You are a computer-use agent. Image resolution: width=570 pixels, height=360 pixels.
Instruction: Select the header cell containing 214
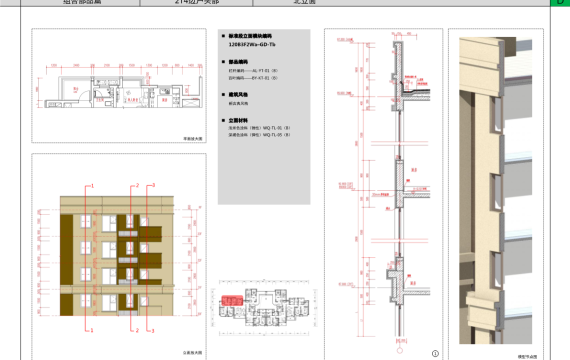pos(196,3)
